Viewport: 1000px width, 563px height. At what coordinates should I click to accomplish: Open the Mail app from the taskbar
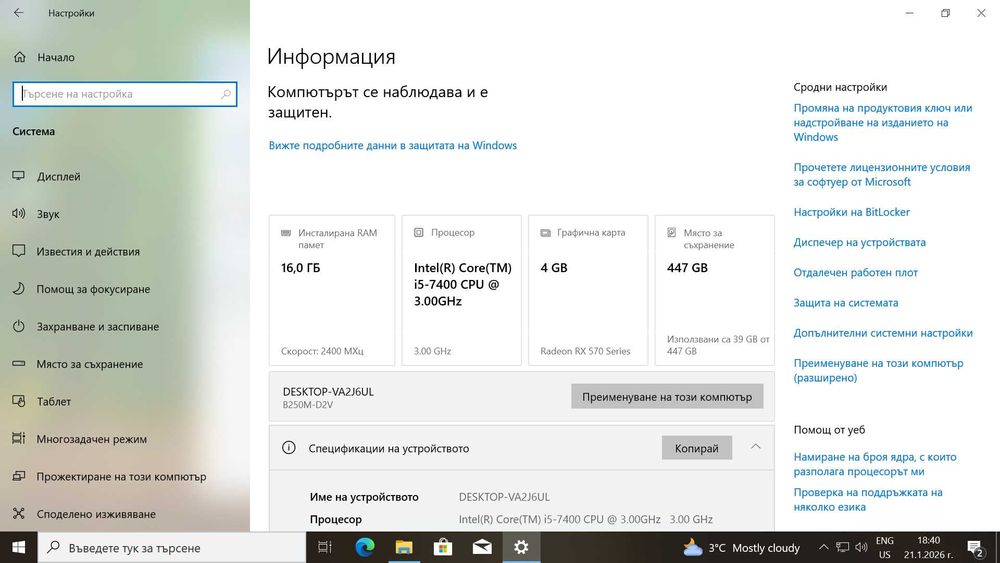click(482, 547)
